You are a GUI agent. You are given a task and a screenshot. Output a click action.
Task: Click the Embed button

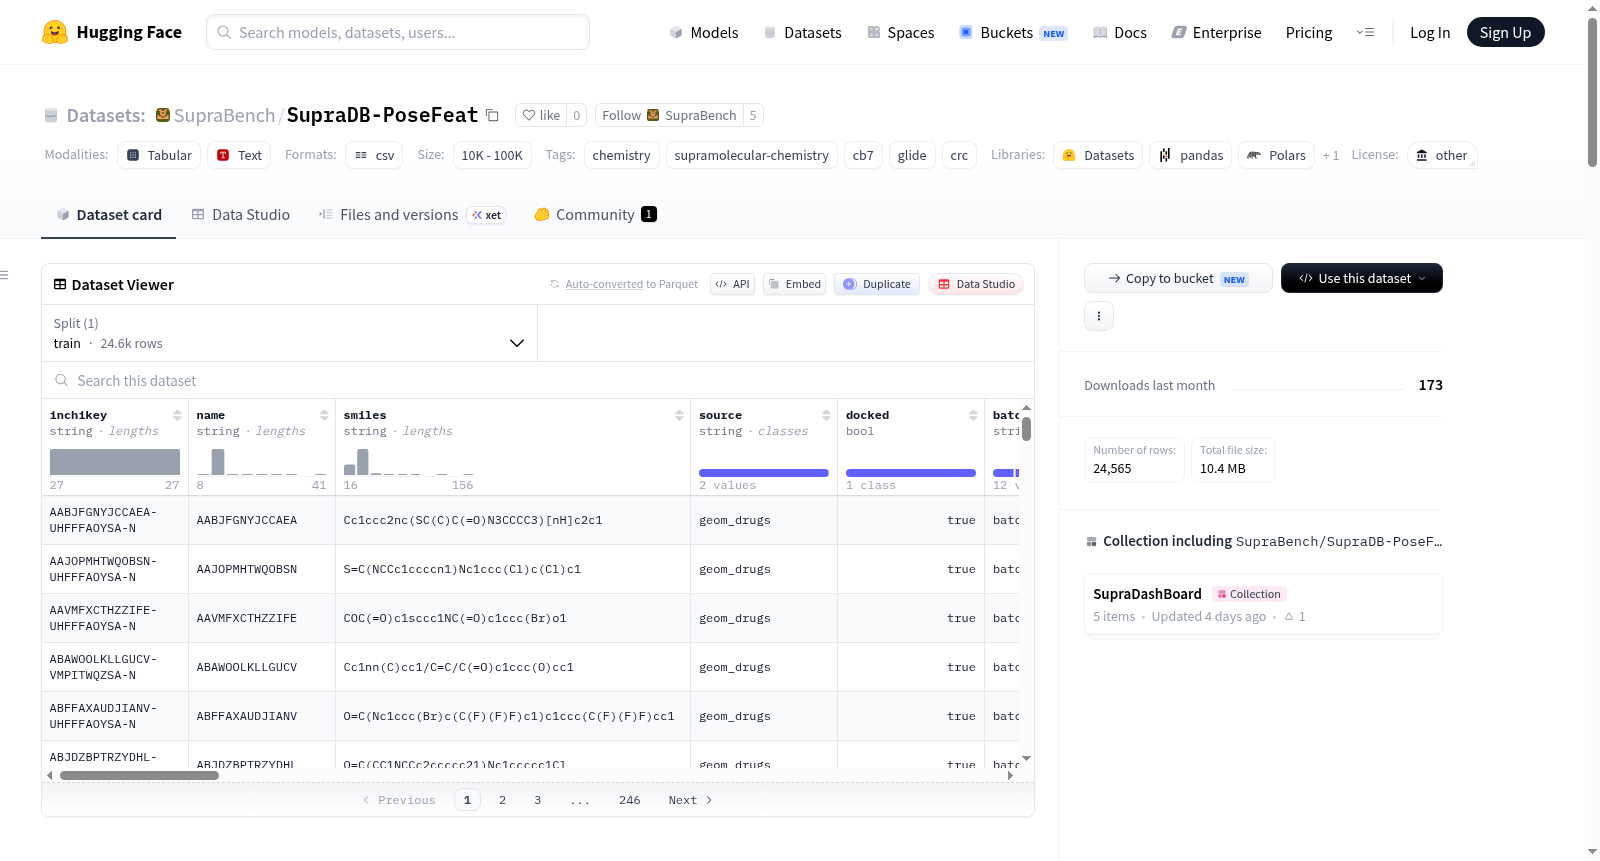pyautogui.click(x=794, y=284)
